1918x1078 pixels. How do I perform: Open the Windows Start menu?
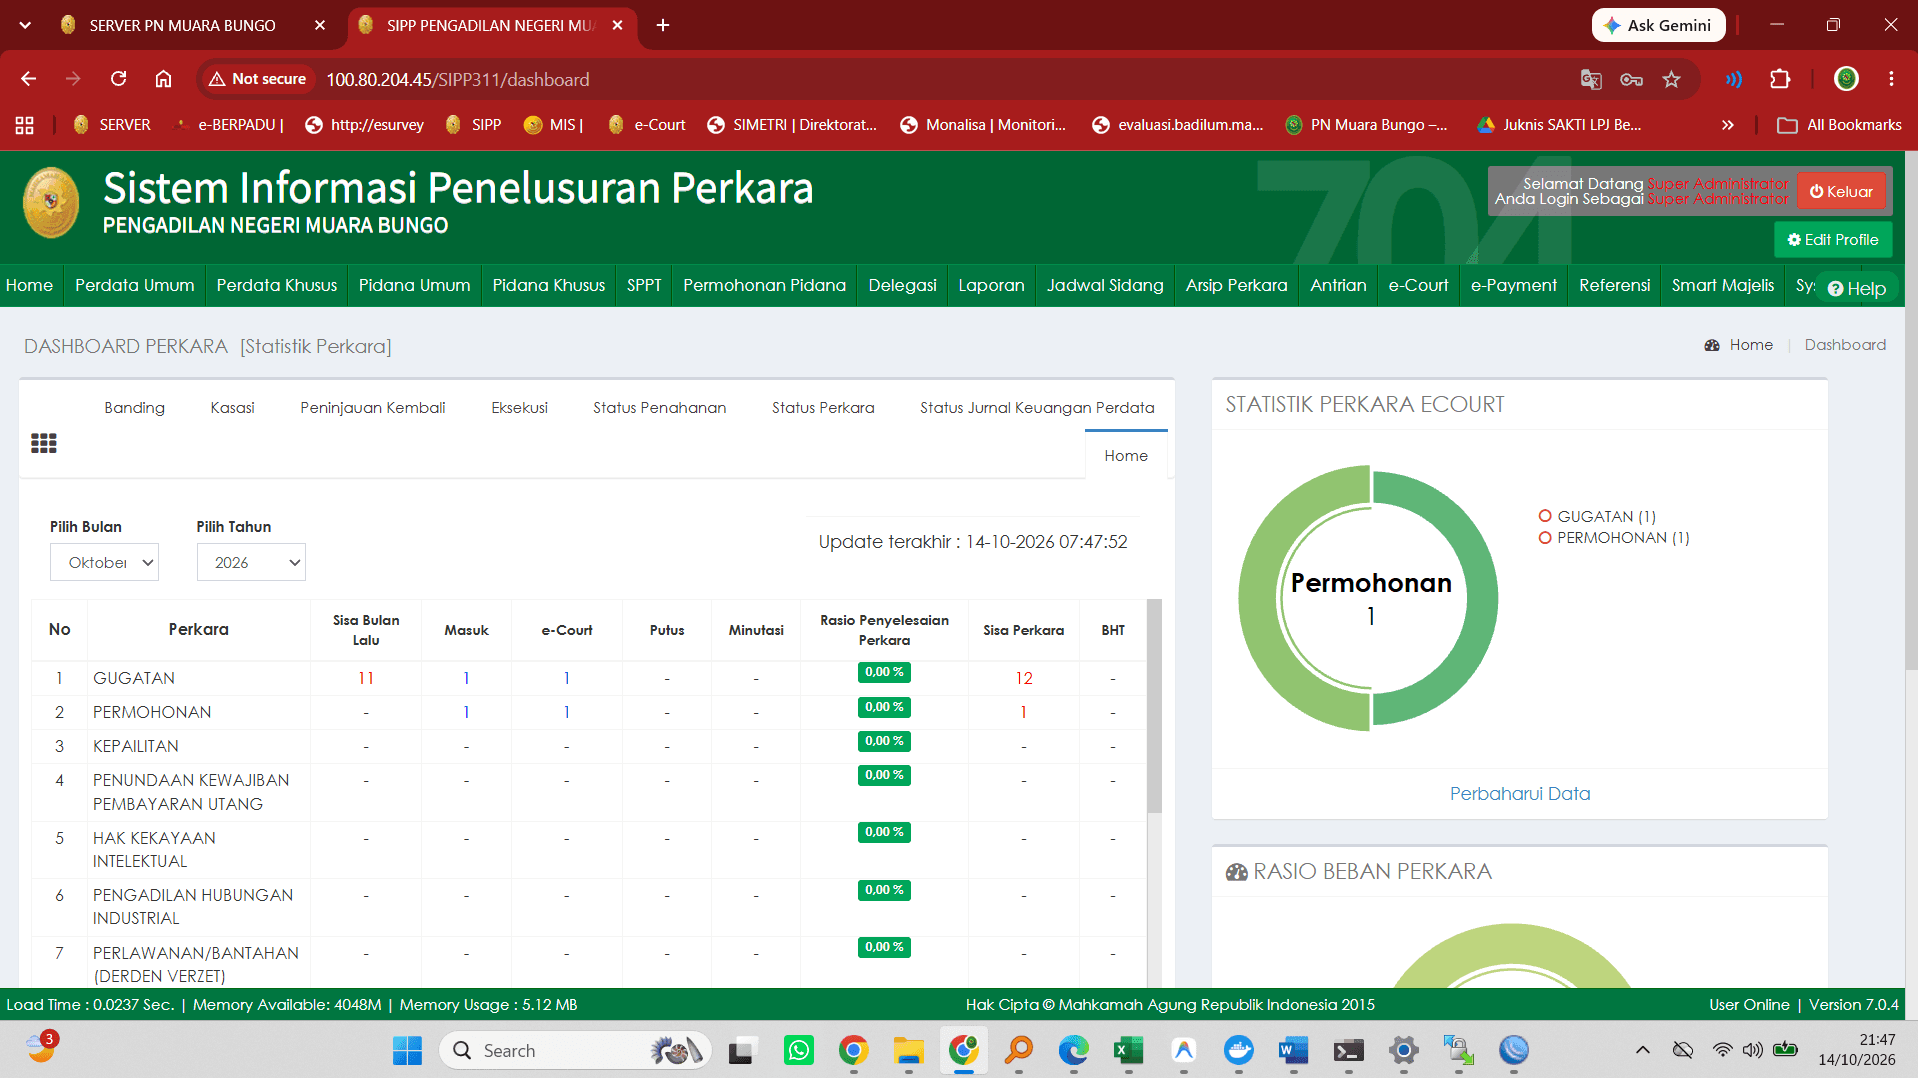click(x=407, y=1050)
